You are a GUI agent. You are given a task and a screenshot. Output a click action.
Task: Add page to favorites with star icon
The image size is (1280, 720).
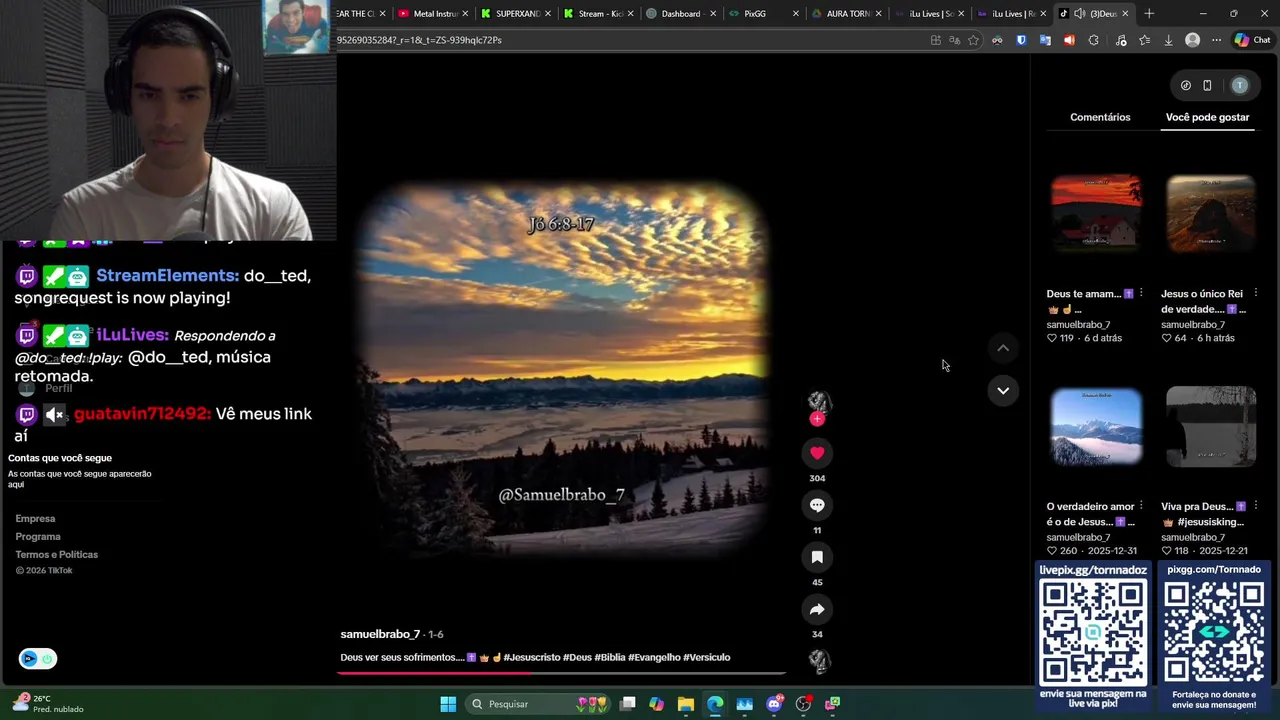[x=973, y=40]
